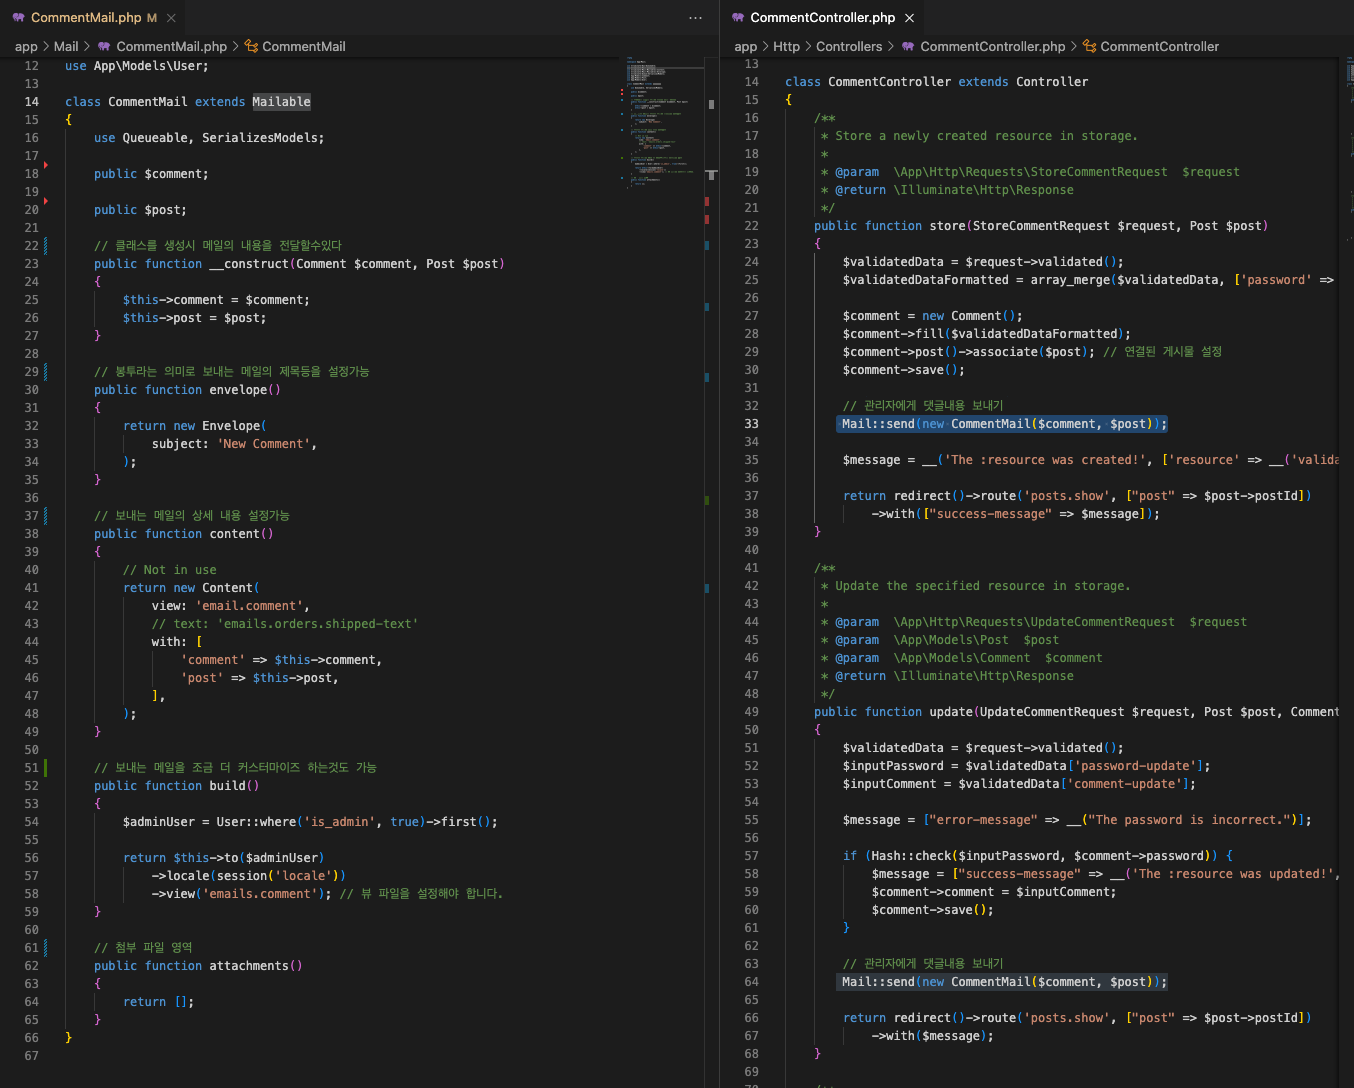The height and width of the screenshot is (1088, 1354).
Task: Click the '// Not in use' comment
Action: pos(169,570)
